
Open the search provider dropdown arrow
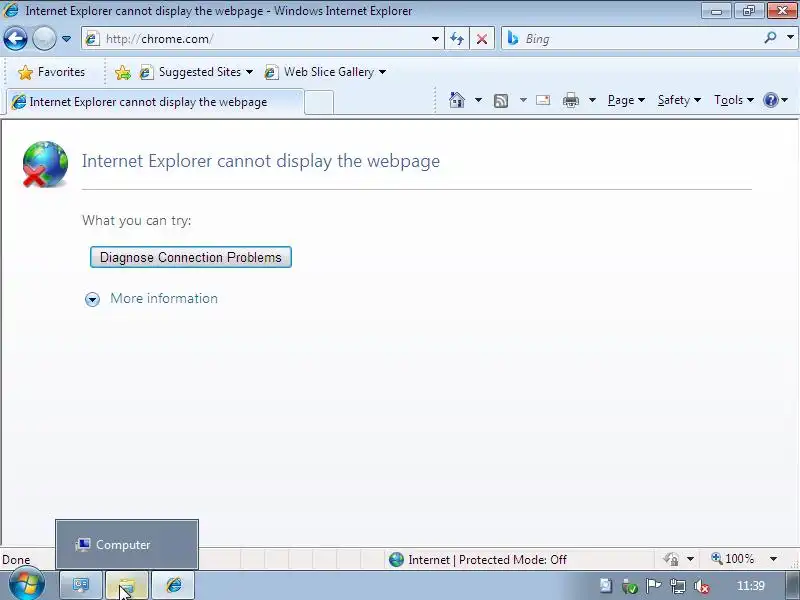coord(790,38)
